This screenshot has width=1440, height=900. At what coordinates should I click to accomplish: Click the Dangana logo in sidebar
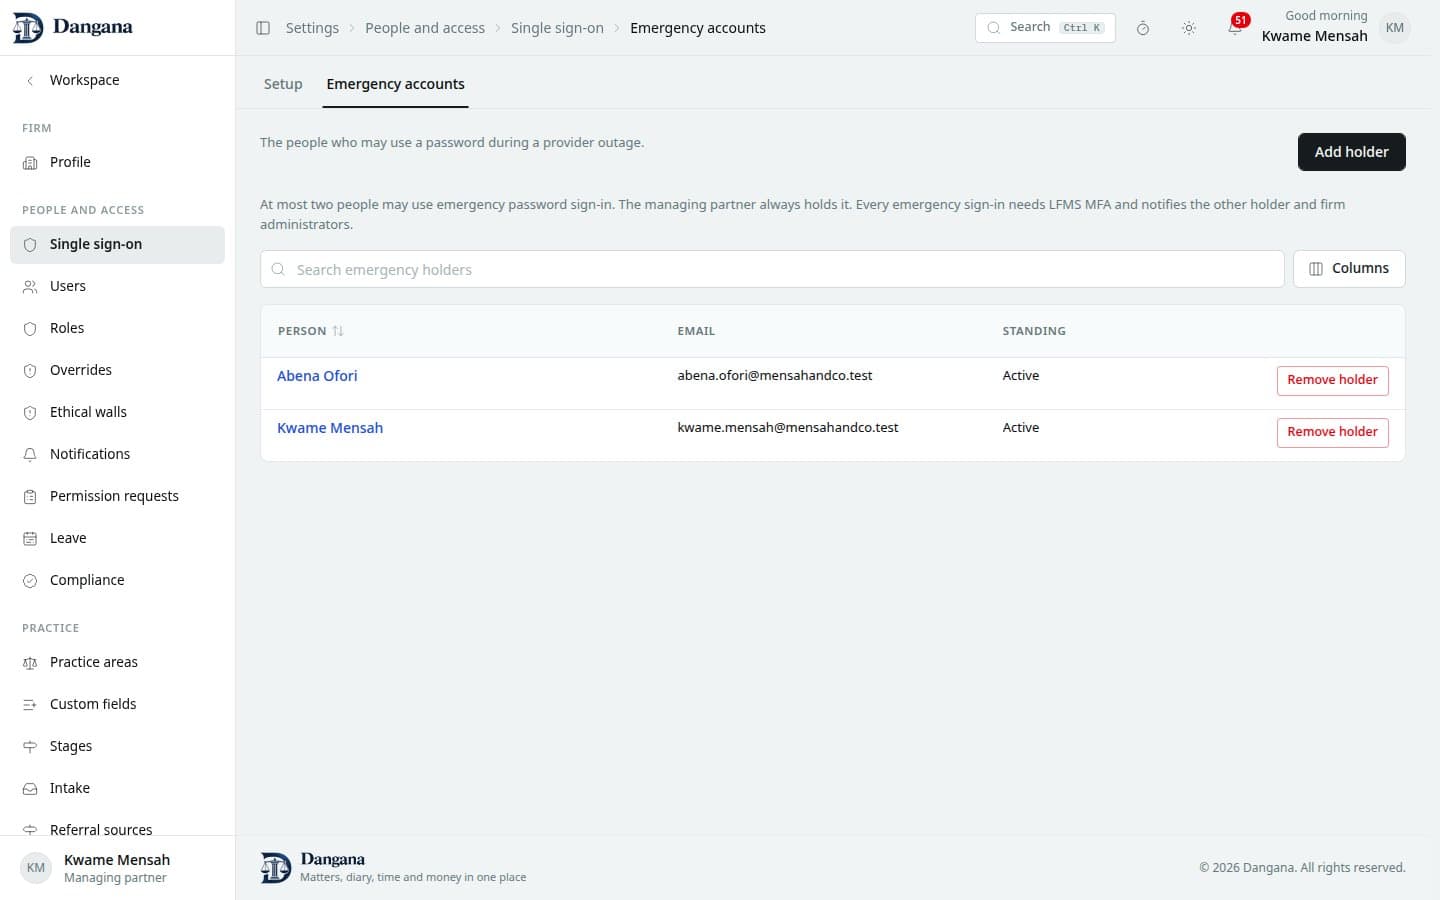[x=72, y=28]
